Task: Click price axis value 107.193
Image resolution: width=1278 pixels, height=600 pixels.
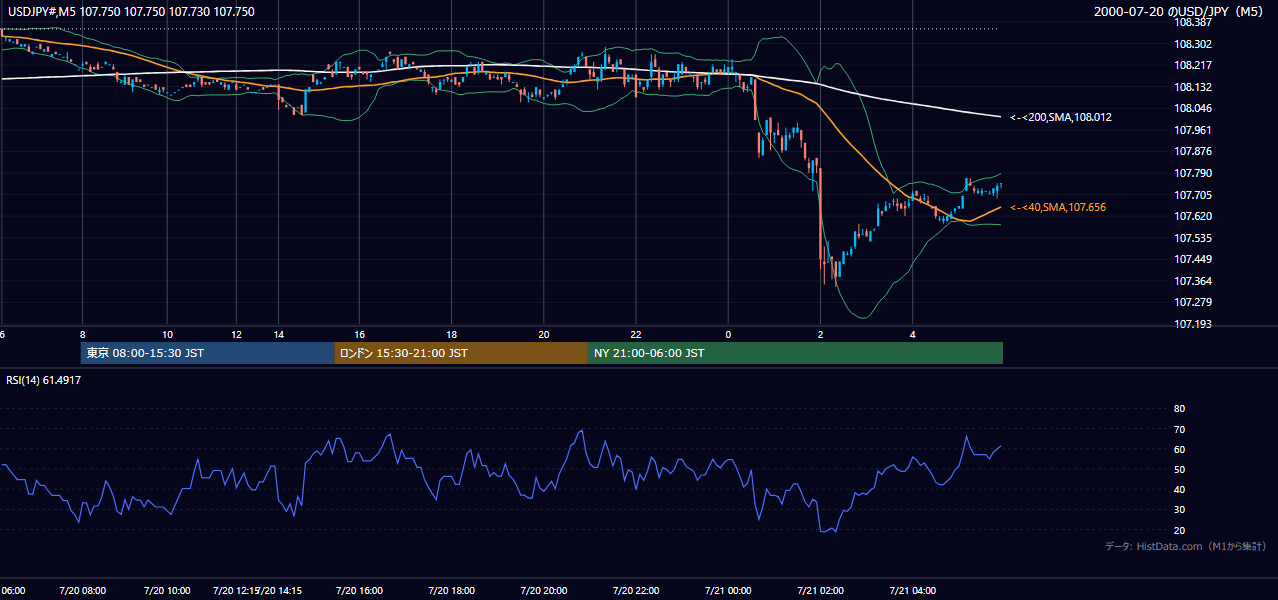Action: pyautogui.click(x=1193, y=324)
